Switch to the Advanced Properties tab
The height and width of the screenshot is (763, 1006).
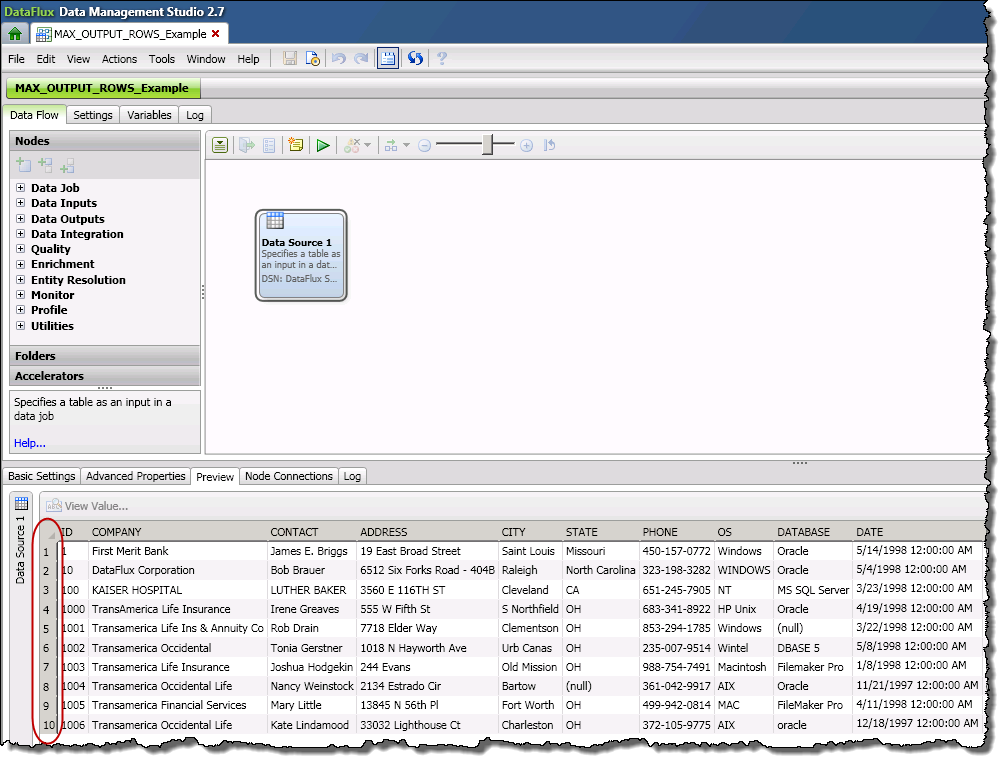[135, 476]
